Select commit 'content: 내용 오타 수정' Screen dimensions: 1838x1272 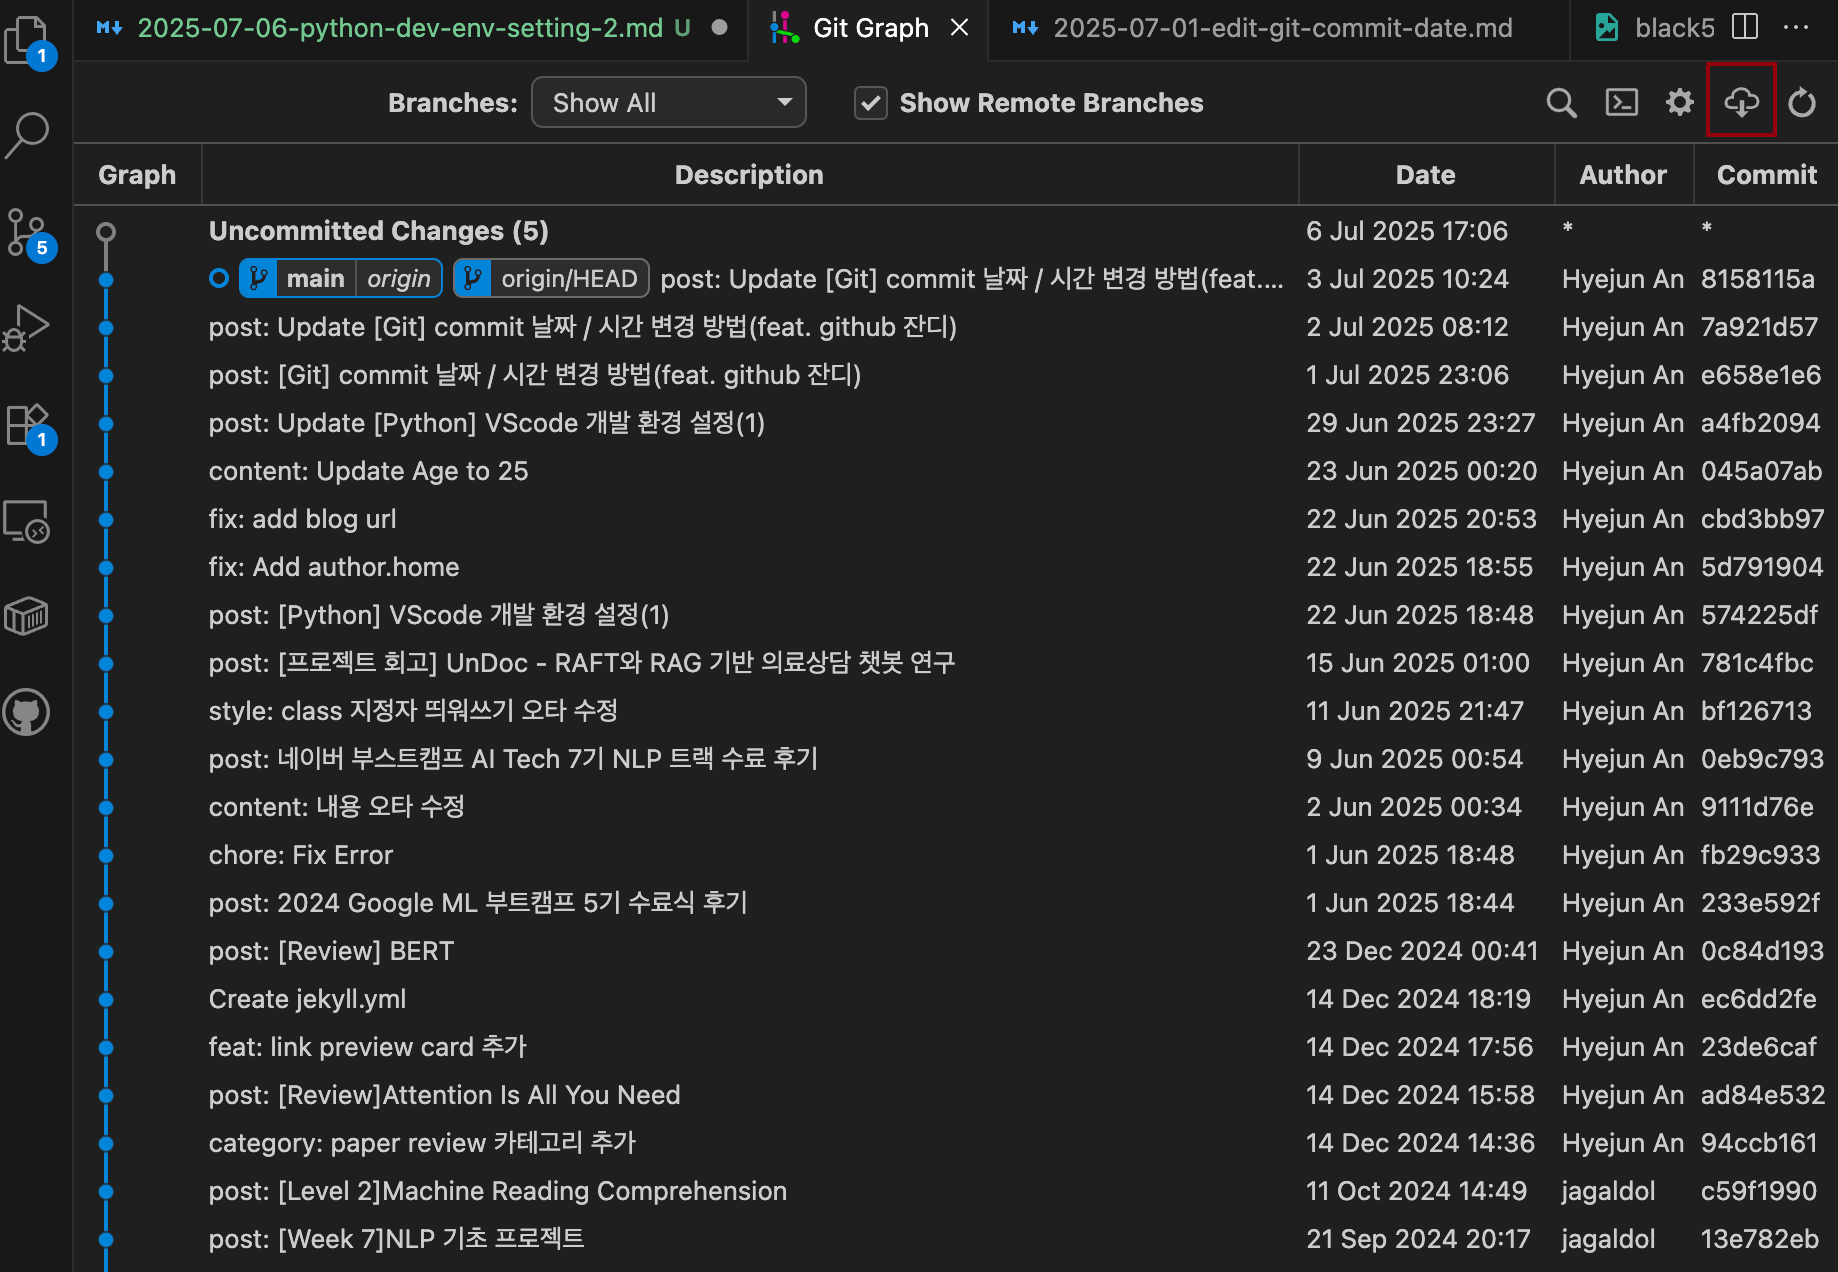click(956, 807)
